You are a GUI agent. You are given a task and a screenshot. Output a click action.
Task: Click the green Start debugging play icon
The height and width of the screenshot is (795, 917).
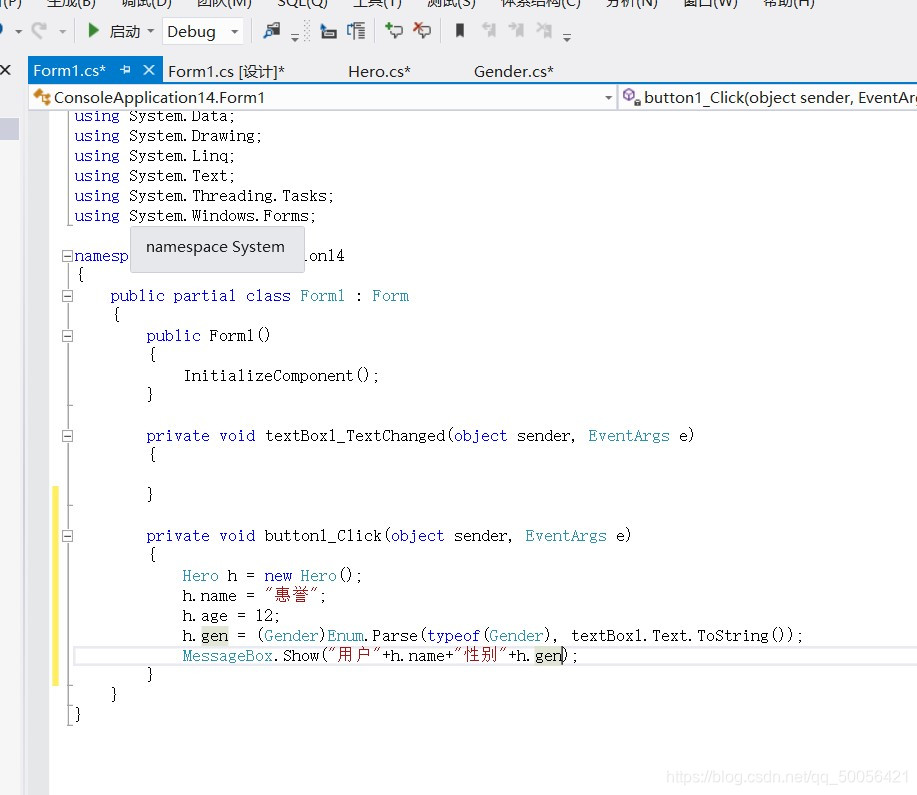(93, 30)
